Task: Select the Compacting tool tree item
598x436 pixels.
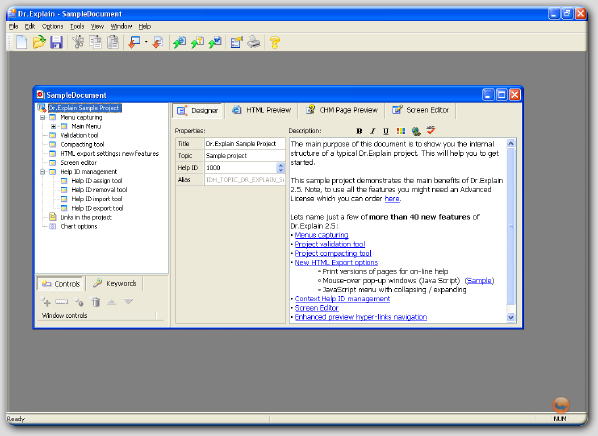Action: click(82, 145)
